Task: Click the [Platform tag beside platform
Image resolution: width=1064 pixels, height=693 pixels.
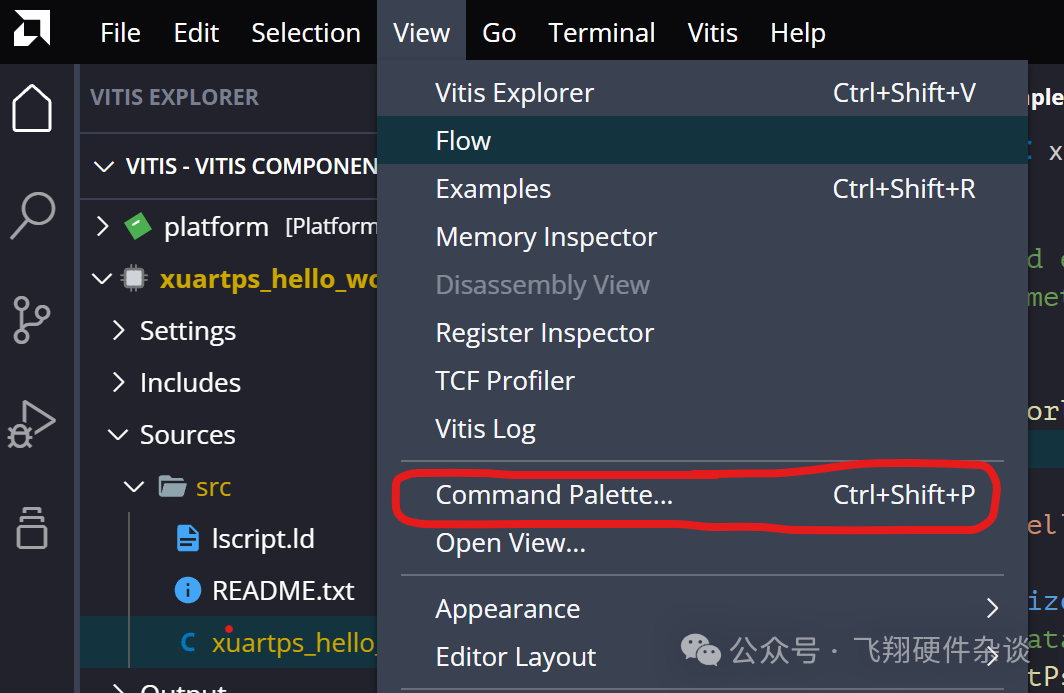Action: (x=331, y=227)
